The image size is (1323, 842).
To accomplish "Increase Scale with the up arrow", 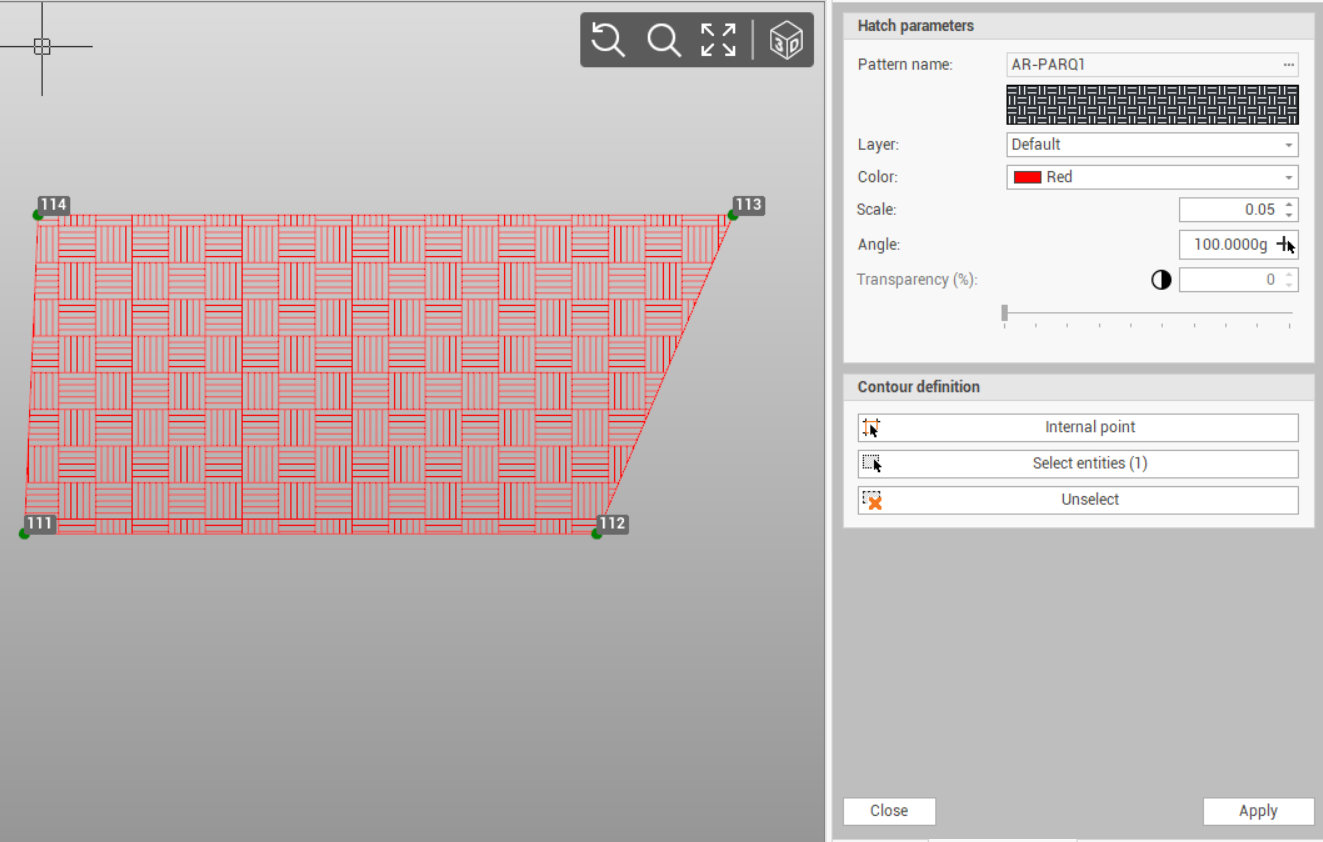I will [x=1289, y=205].
